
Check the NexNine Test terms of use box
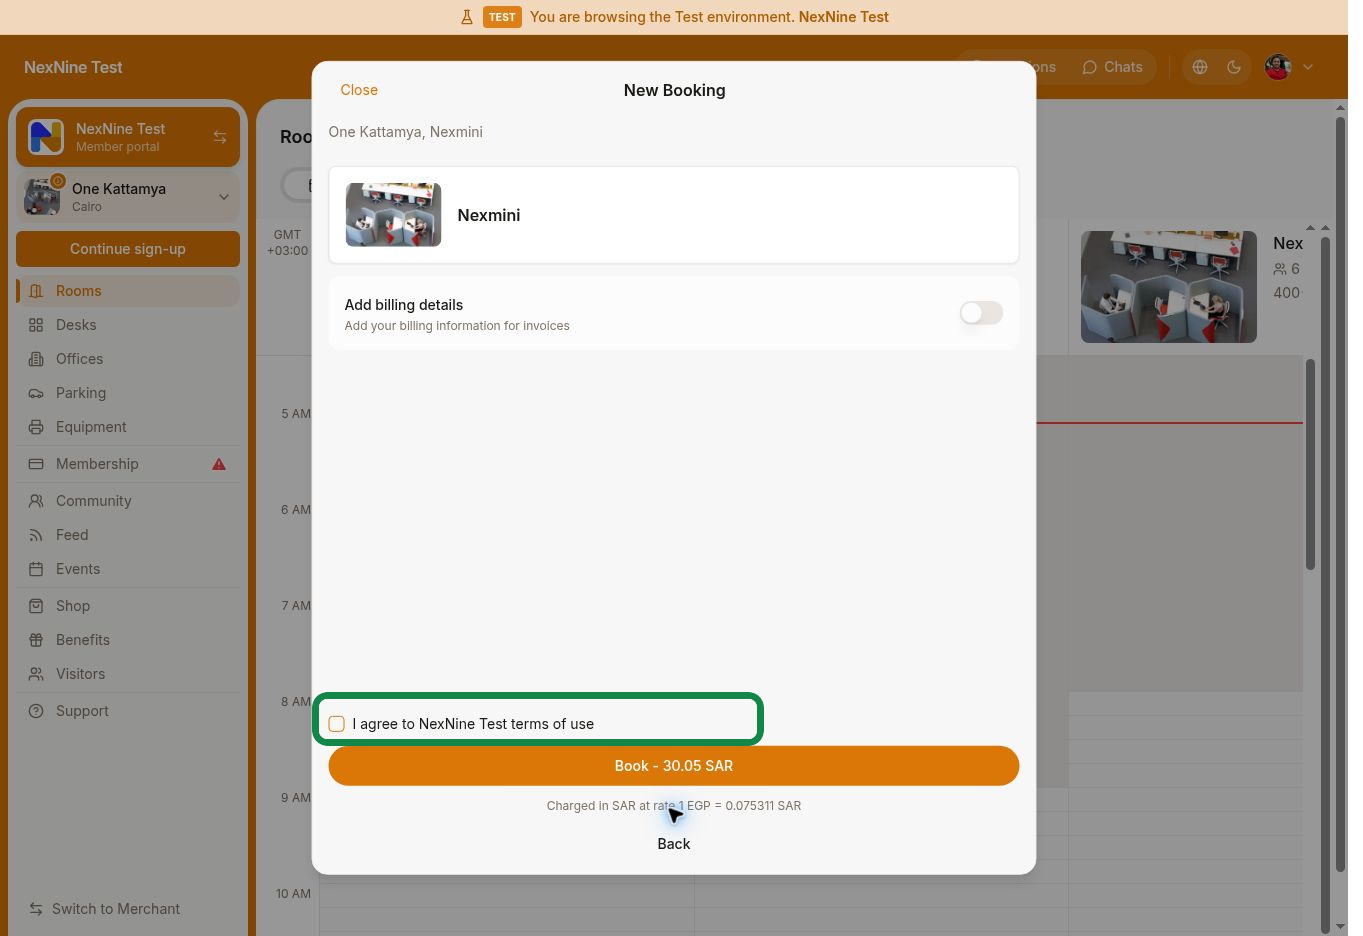click(337, 724)
